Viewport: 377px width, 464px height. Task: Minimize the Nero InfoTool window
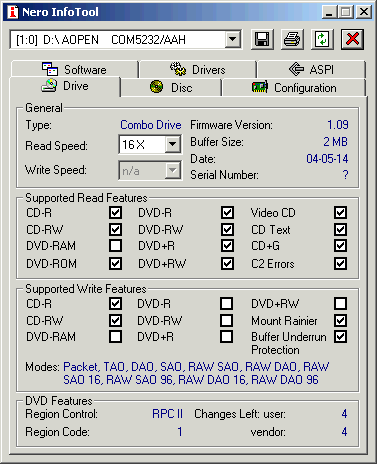[x=329, y=12]
